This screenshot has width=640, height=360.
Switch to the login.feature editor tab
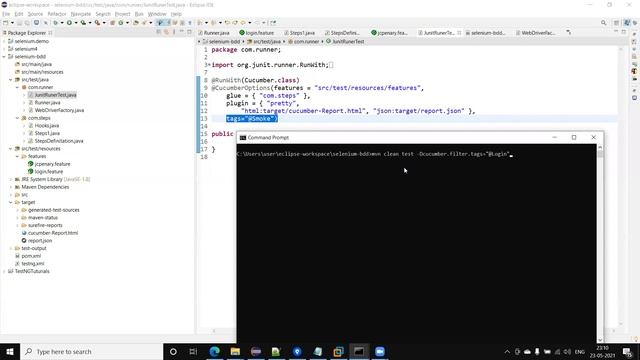tap(257, 33)
